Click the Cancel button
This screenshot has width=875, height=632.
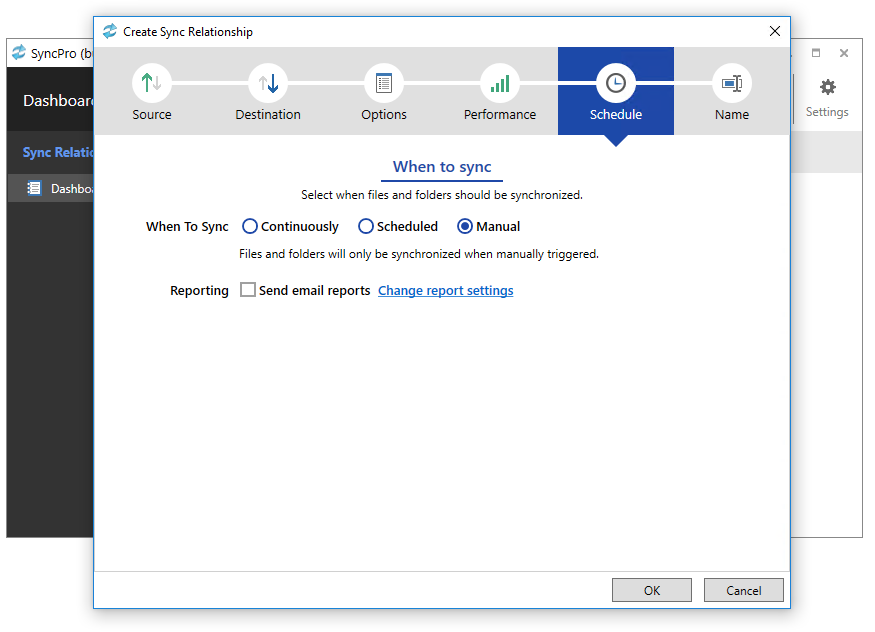pos(743,590)
